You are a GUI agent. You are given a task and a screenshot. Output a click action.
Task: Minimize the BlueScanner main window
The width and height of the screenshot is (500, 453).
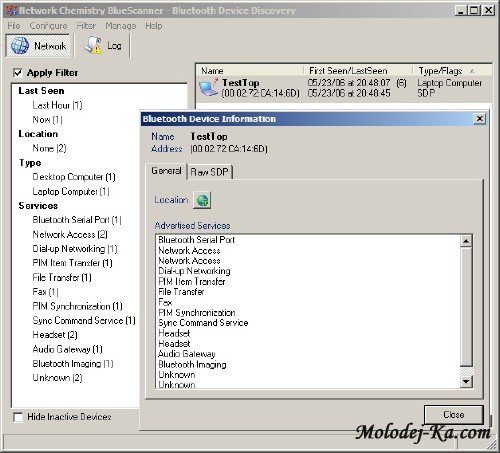[461, 11]
